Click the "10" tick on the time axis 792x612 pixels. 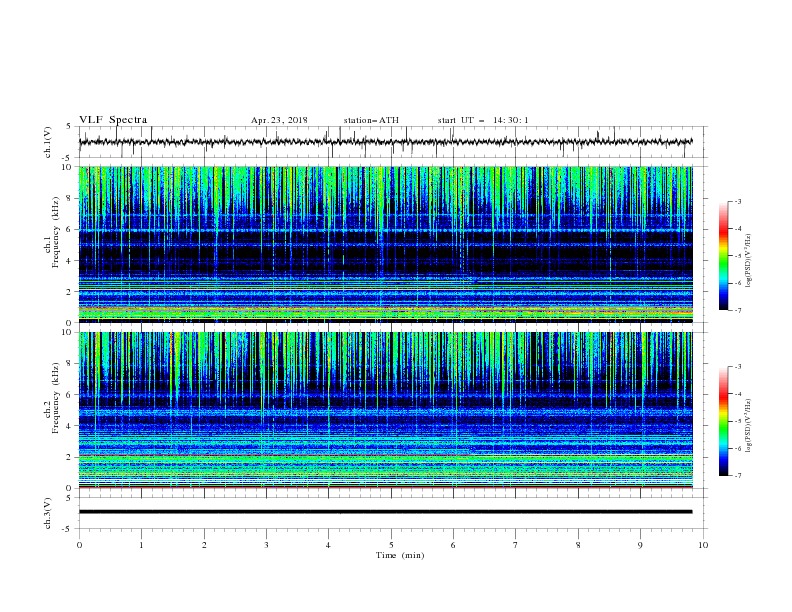tap(703, 545)
